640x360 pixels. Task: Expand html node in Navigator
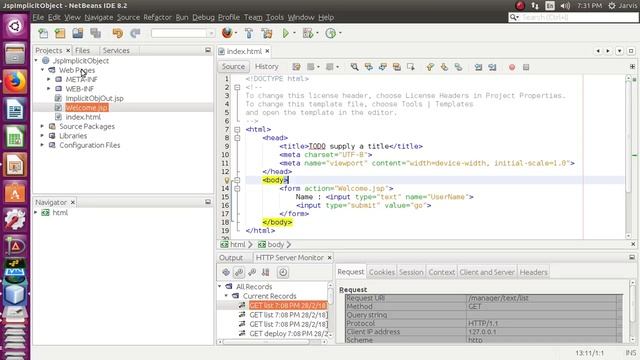coord(36,212)
